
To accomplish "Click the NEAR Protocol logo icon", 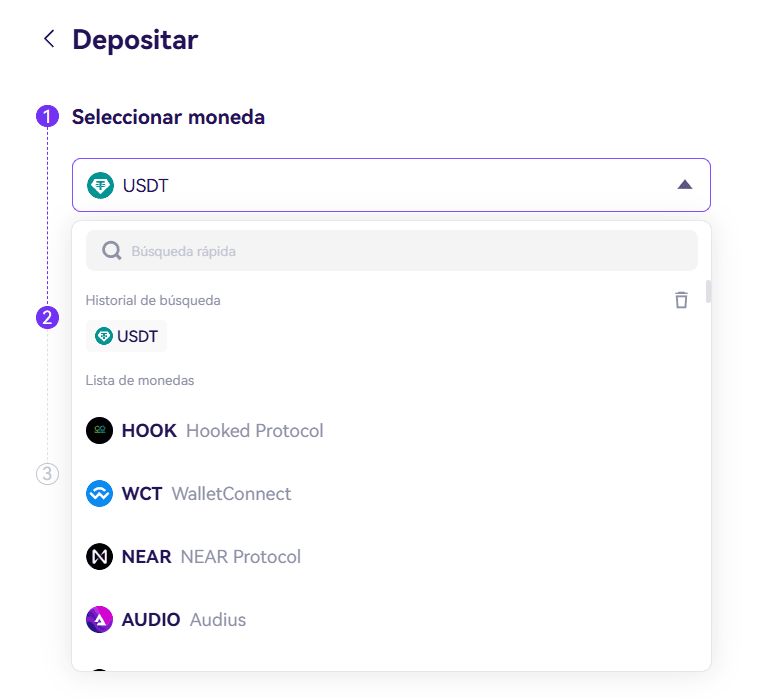I will (x=99, y=556).
